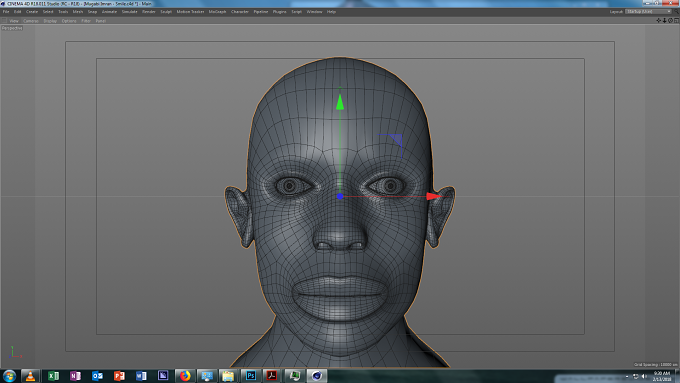The image size is (680, 383).
Task: Click the Windows Start button
Action: point(9,376)
